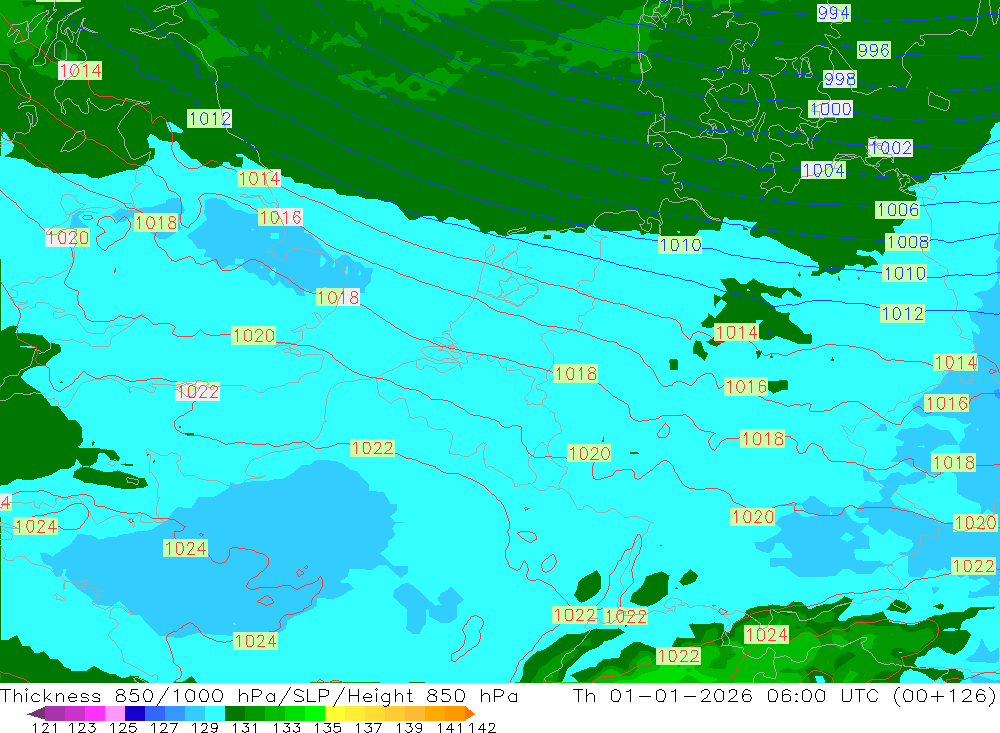
Task: Click the legend value 137
Action: [x=368, y=727]
